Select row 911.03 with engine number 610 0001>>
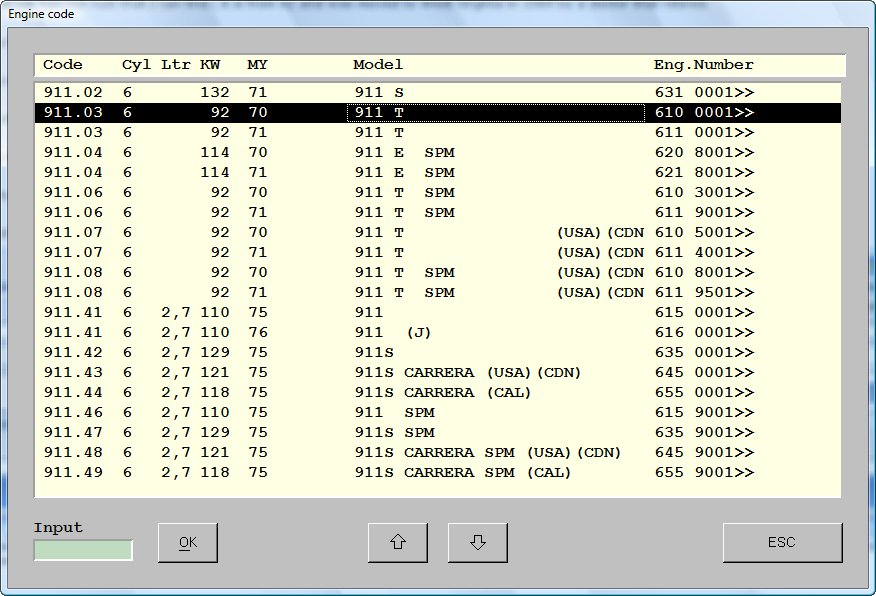876x596 pixels. click(x=437, y=112)
